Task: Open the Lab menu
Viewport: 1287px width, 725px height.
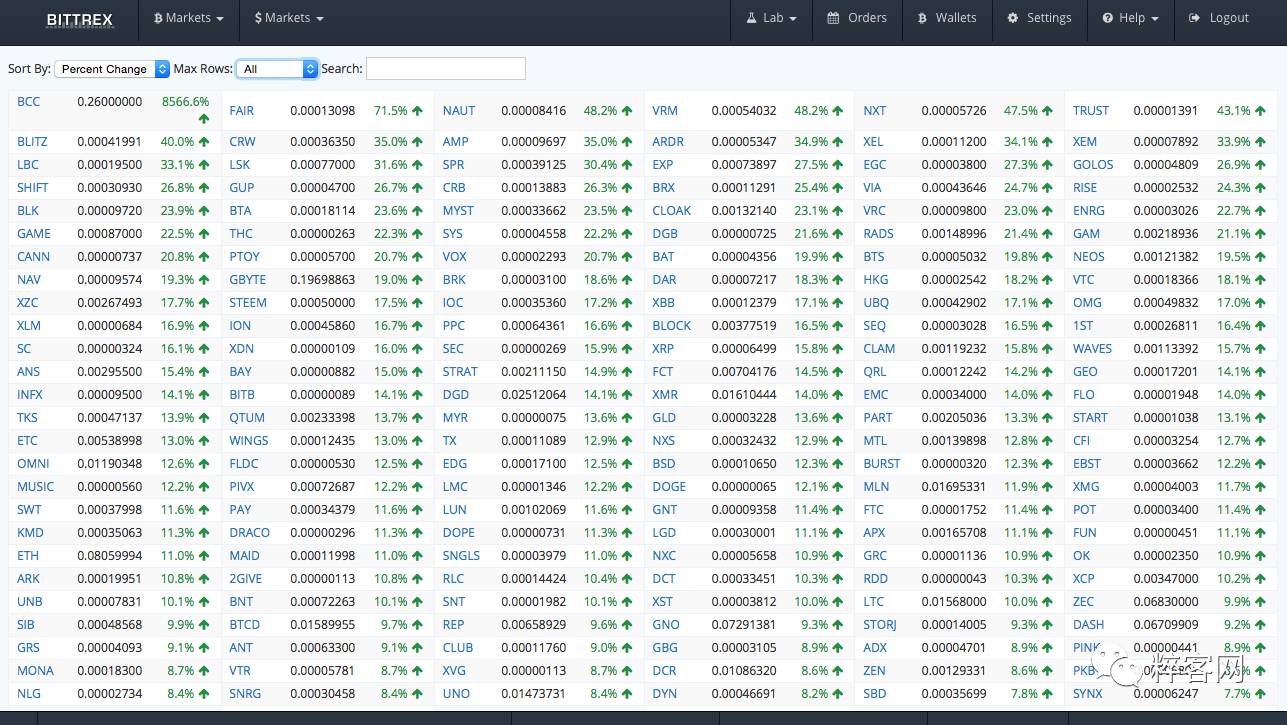Action: (x=772, y=18)
